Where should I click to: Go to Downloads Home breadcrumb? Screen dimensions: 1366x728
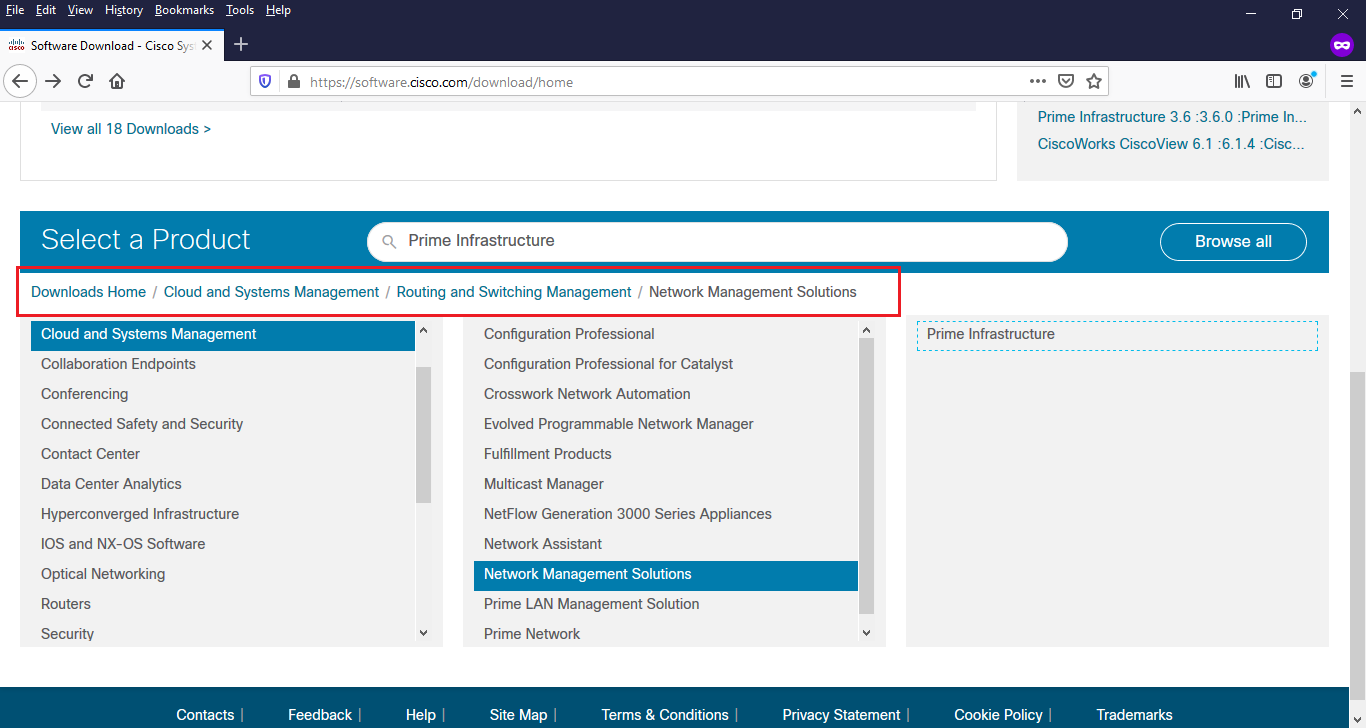point(88,292)
